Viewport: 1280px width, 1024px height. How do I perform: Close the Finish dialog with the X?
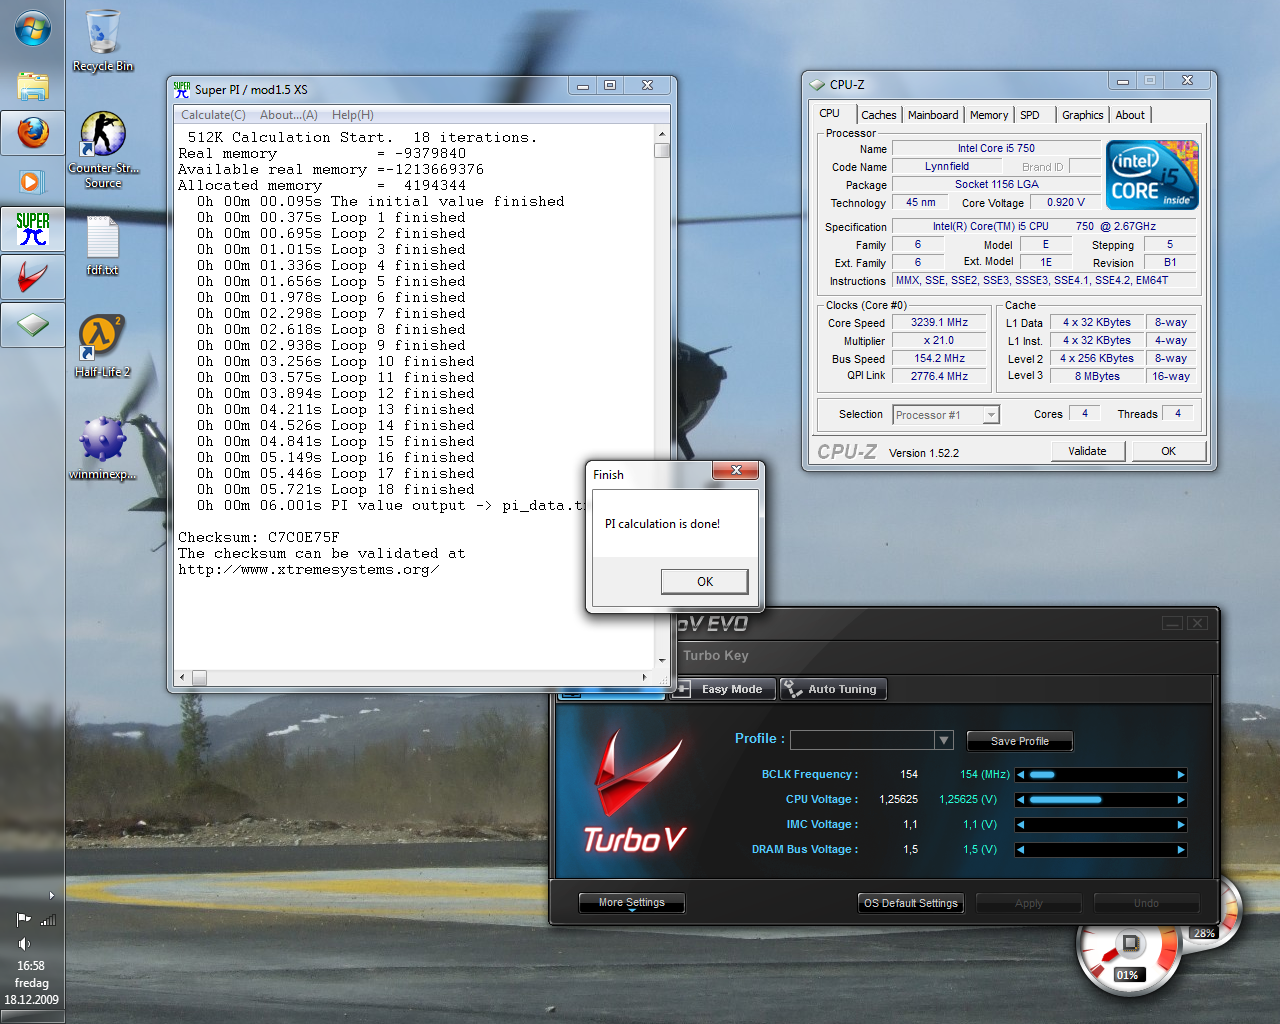[737, 470]
